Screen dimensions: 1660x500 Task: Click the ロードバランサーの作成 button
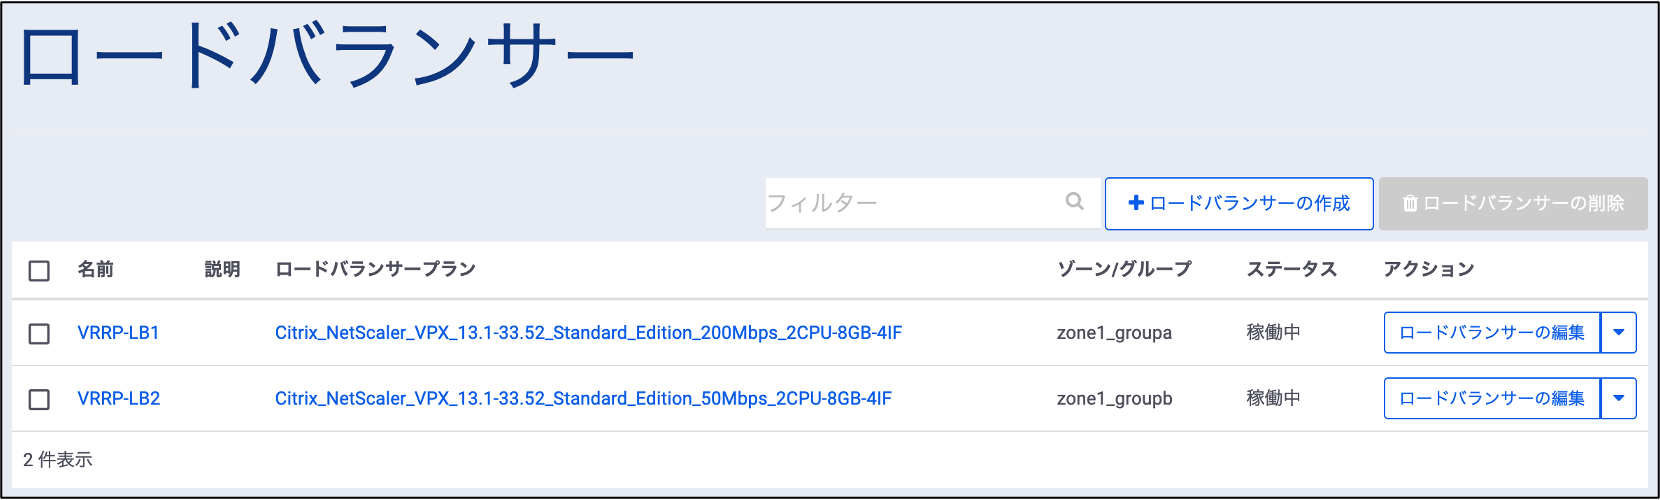click(x=1239, y=203)
